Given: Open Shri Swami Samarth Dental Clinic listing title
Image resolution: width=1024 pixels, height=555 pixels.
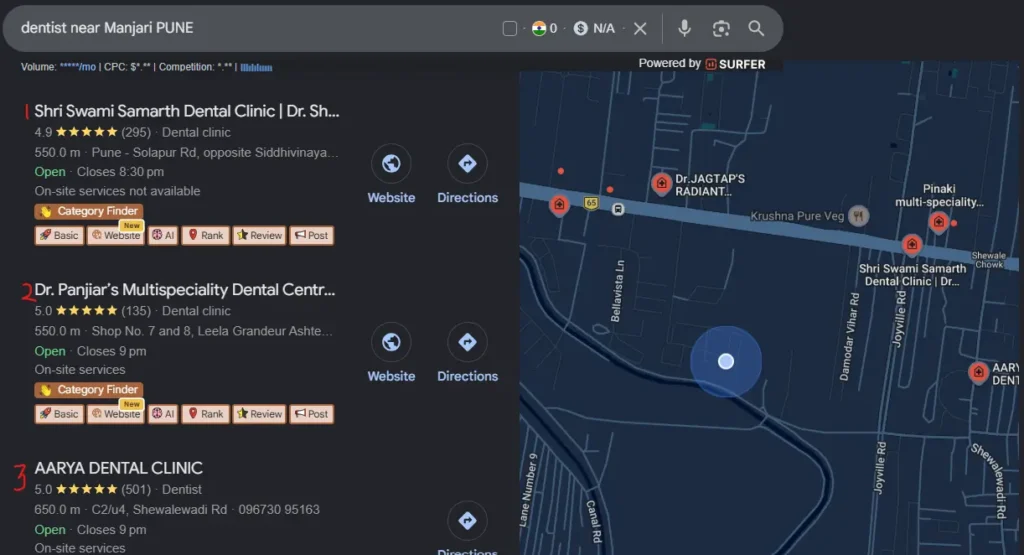Looking at the screenshot, I should 187,111.
